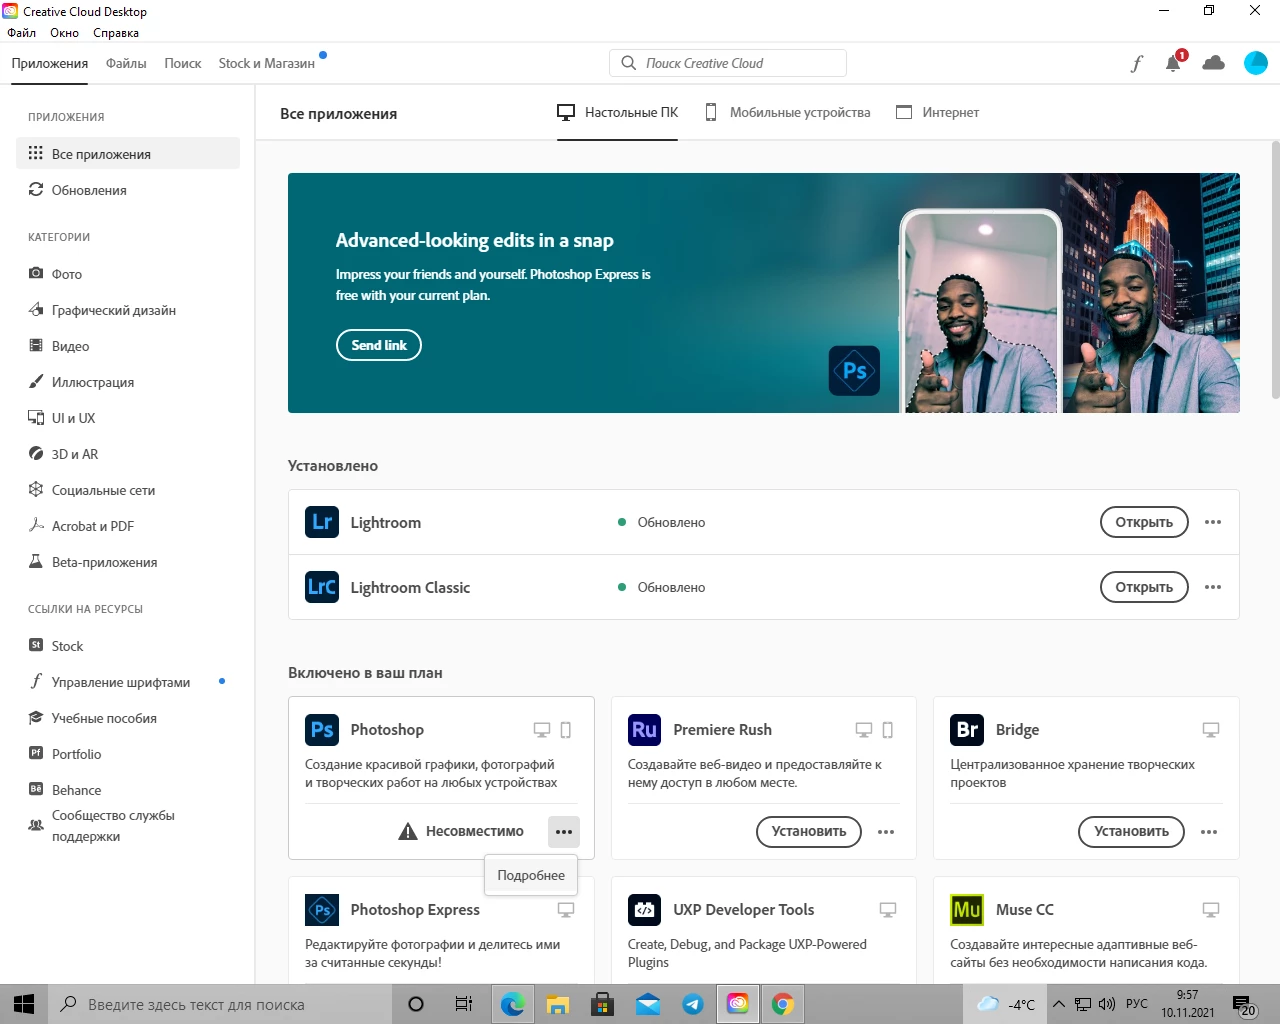1280x1024 pixels.
Task: Open more options for Photoshop
Action: (564, 832)
